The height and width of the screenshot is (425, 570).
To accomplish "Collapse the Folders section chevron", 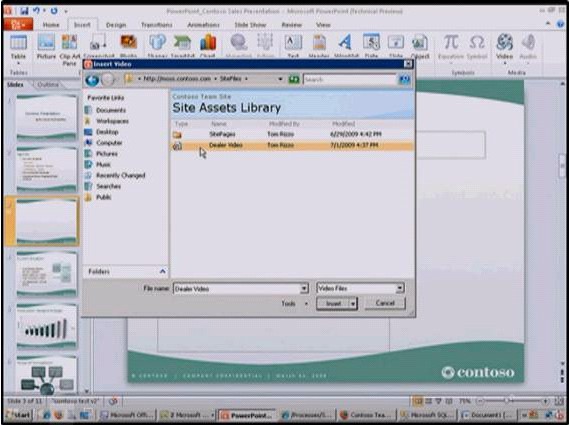I will [162, 271].
